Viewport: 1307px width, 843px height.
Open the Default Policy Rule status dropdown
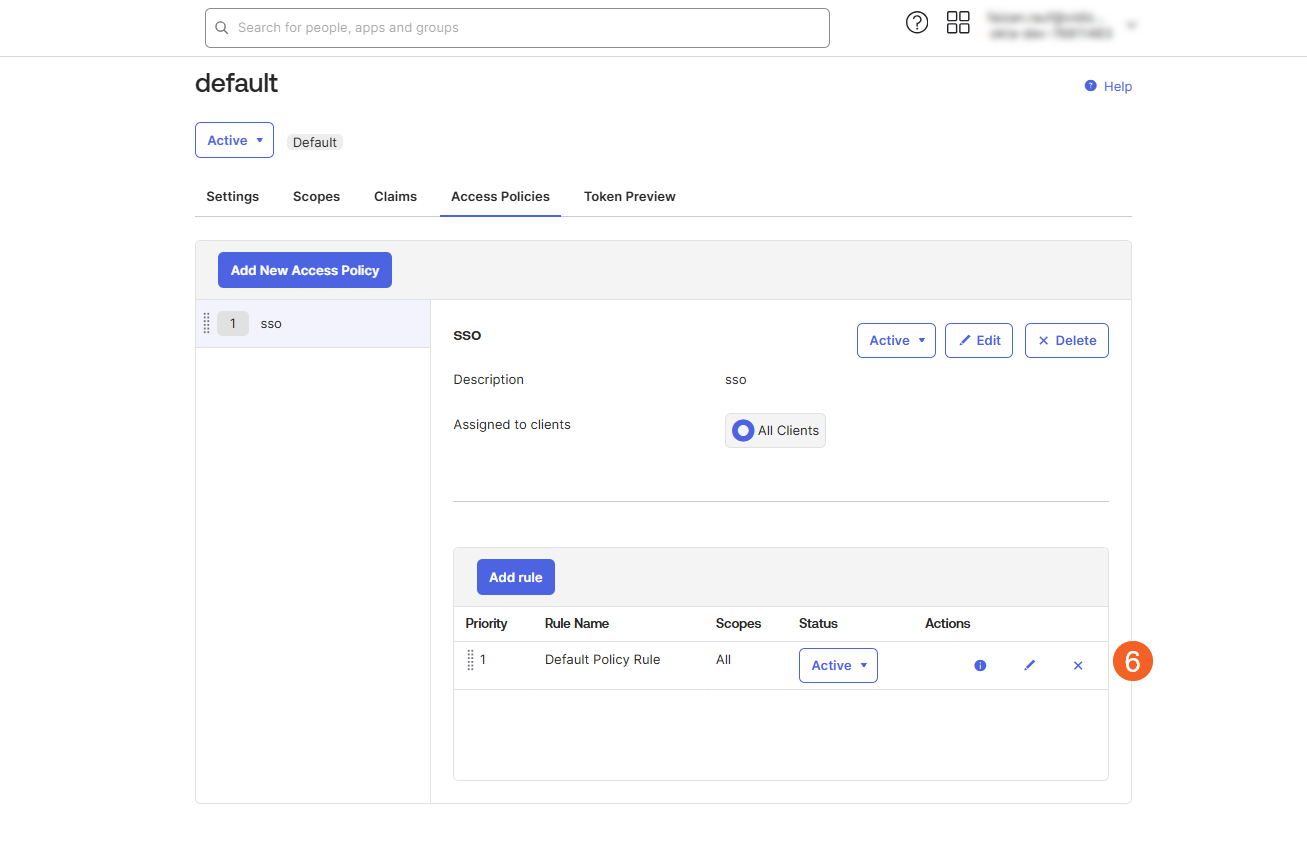(838, 665)
